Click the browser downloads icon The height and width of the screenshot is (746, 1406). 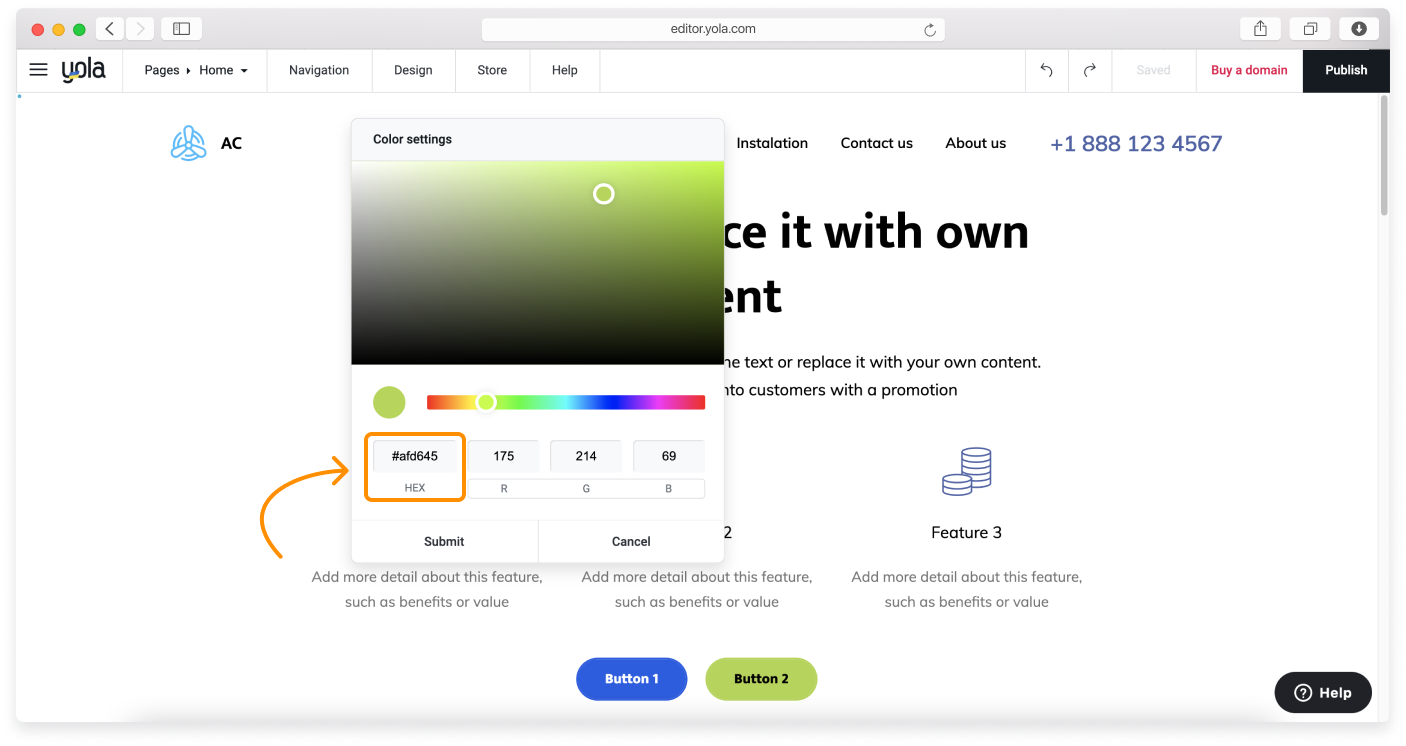[1358, 28]
